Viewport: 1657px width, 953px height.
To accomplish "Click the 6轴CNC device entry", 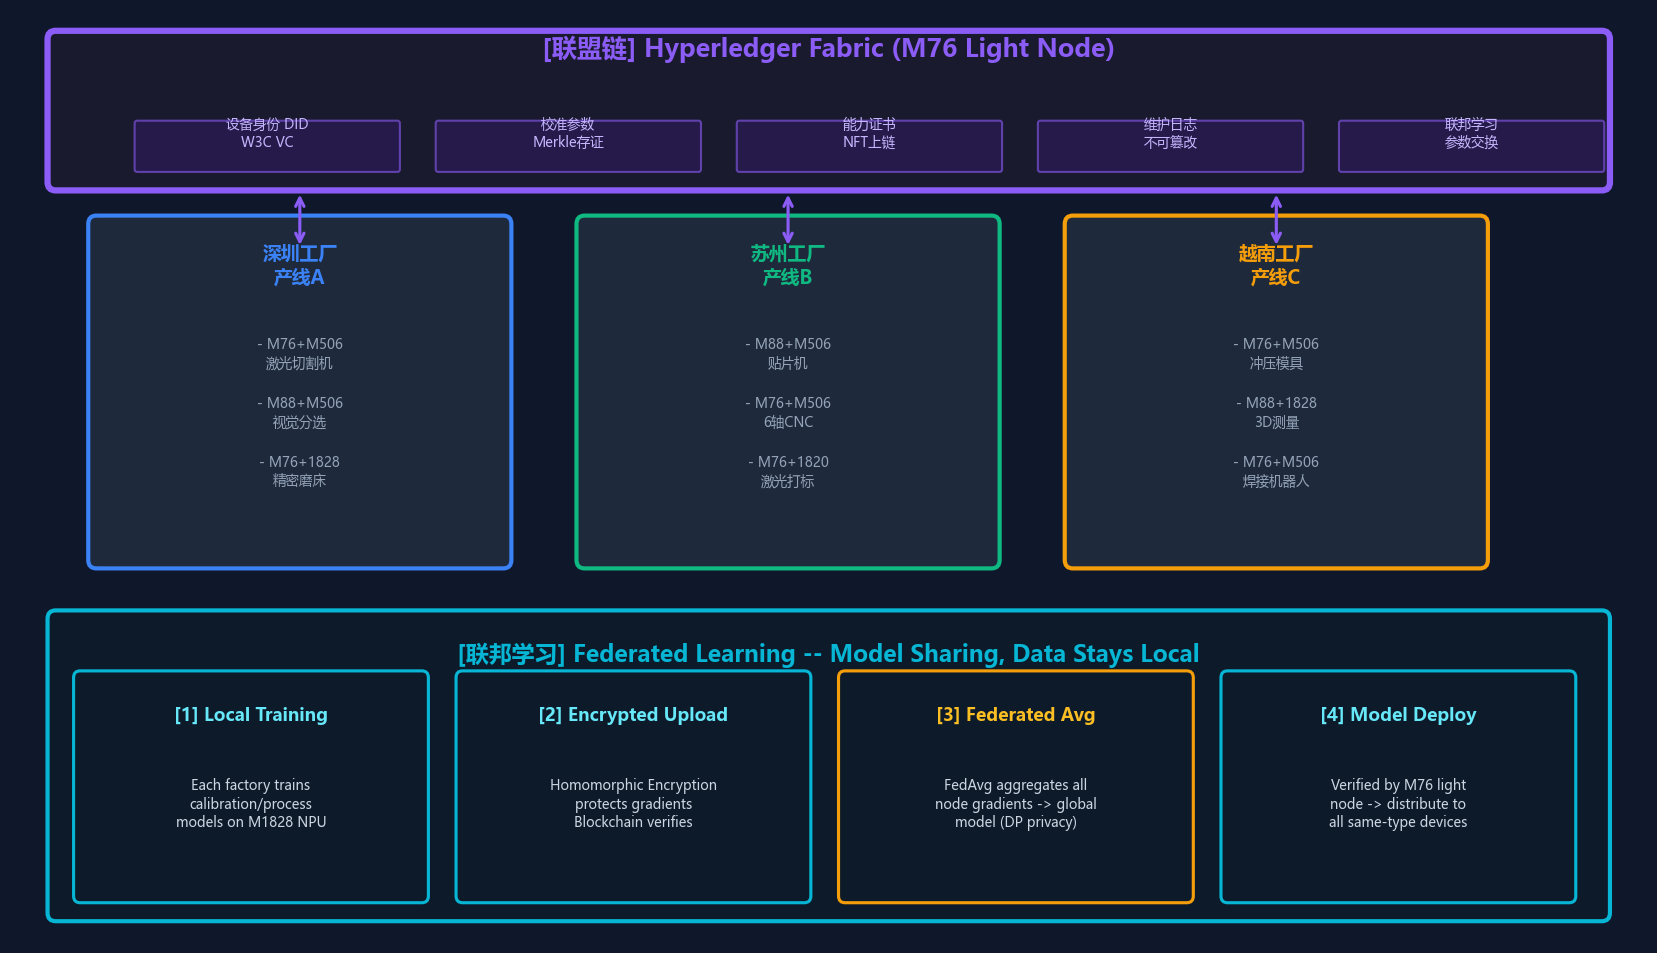I will pyautogui.click(x=788, y=413).
